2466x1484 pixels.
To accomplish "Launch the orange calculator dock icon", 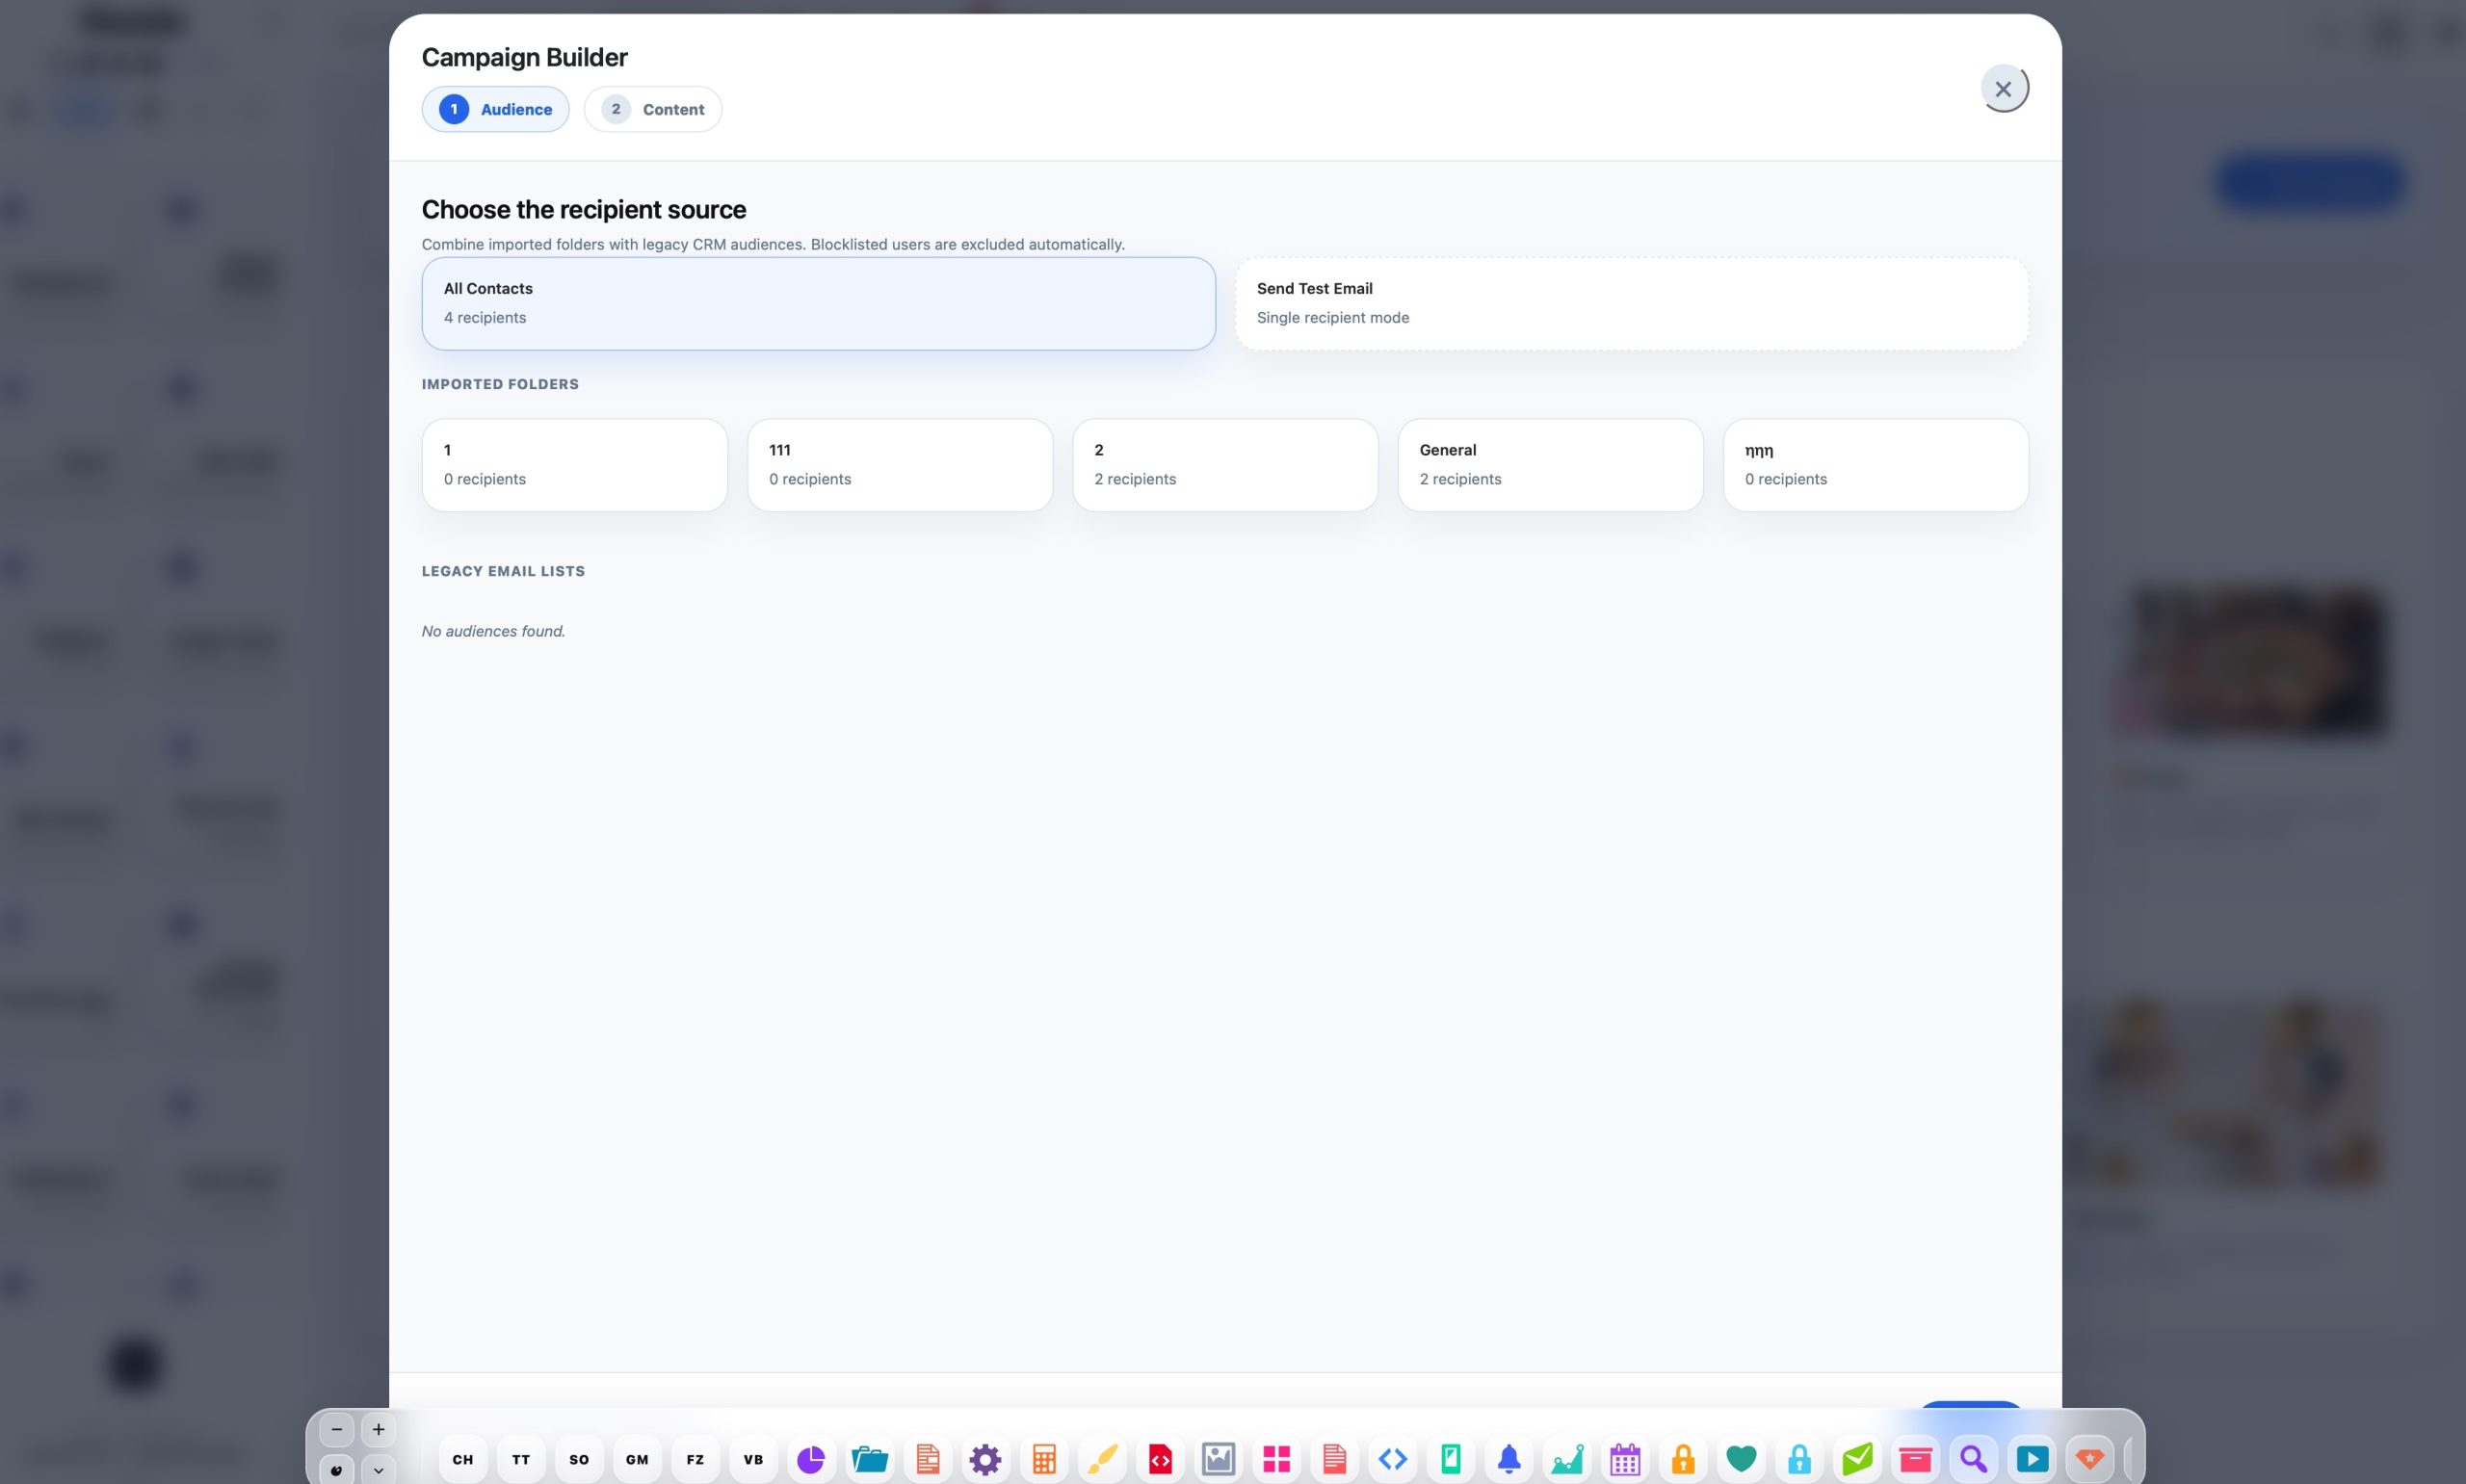I will (x=1044, y=1459).
